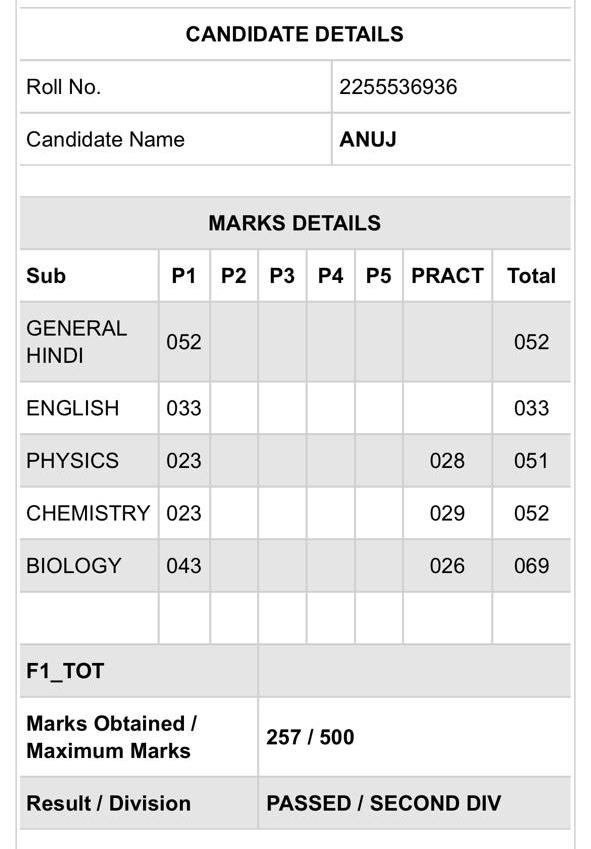
Task: Click the Result / Division label
Action: click(x=108, y=803)
